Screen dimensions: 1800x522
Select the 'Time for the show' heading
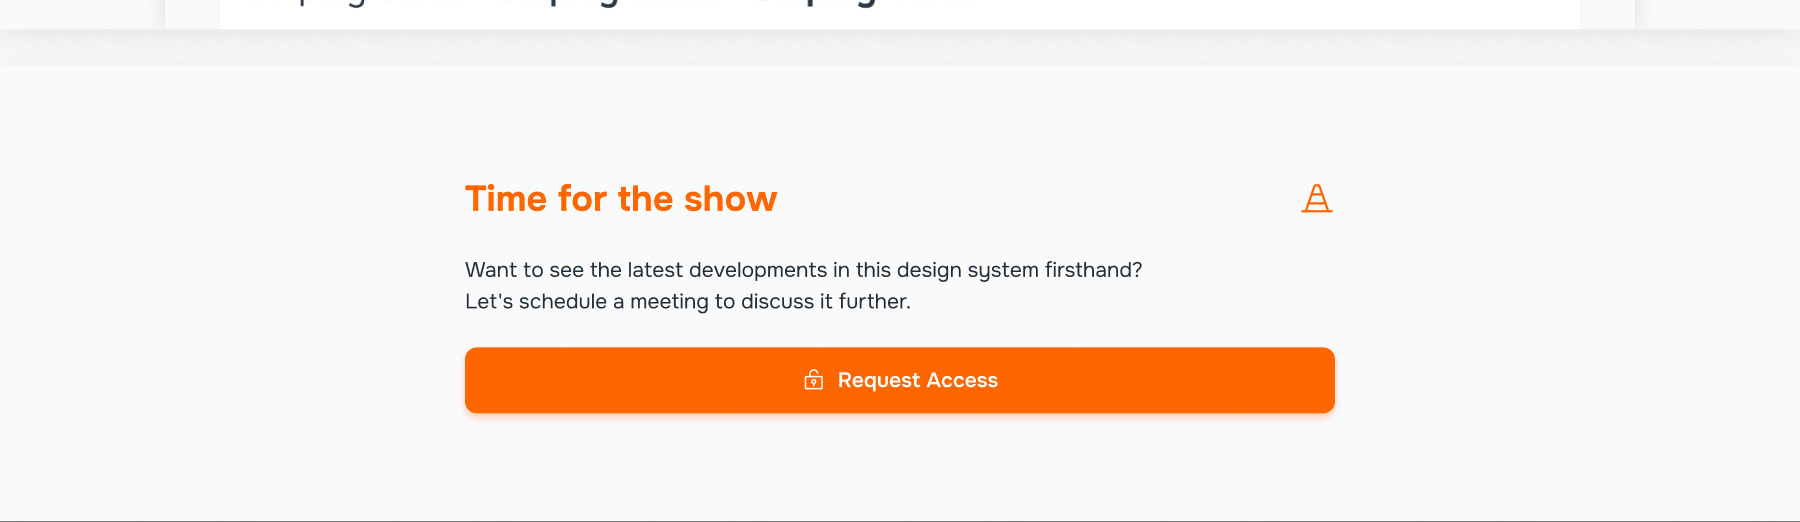tap(621, 199)
